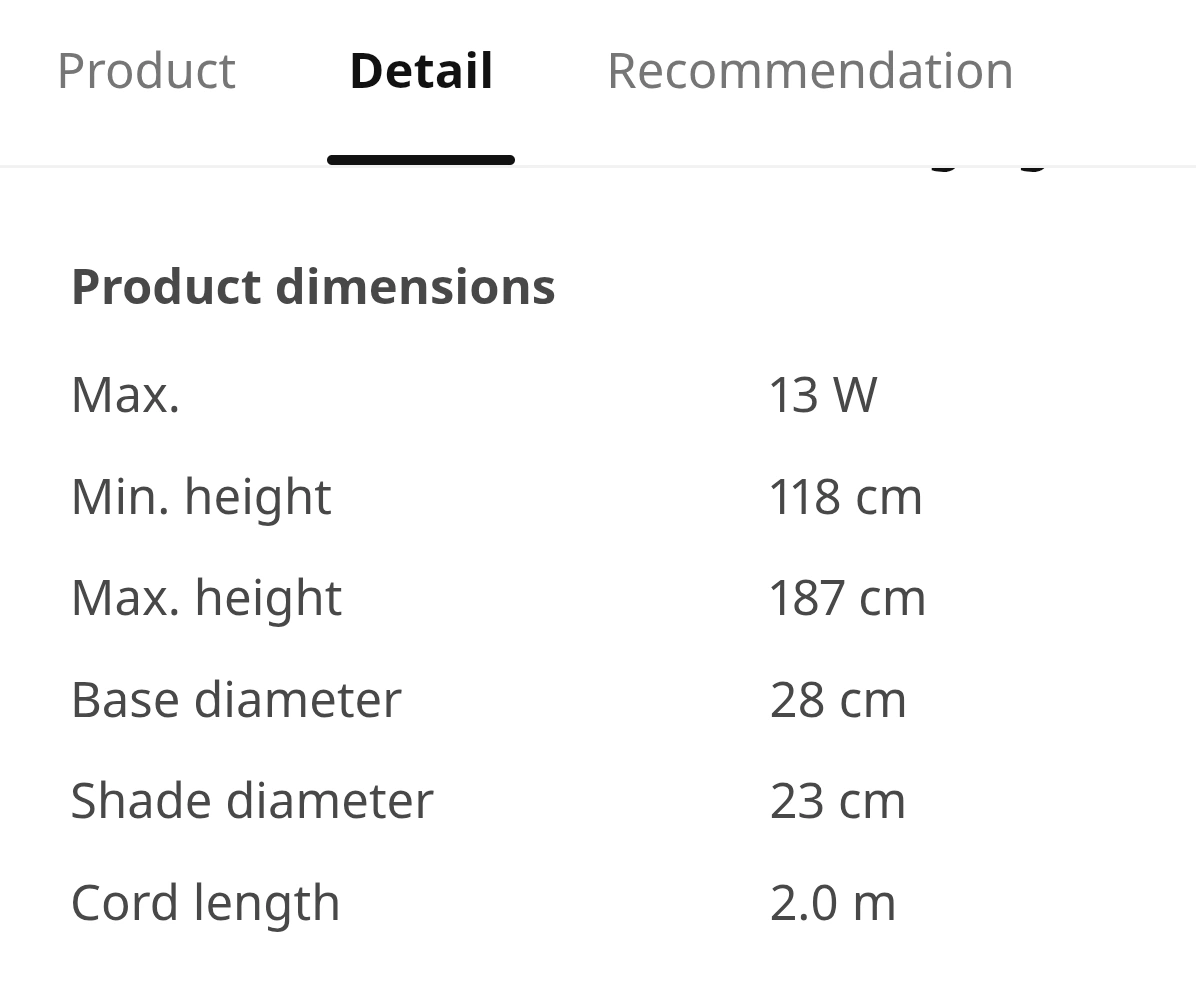The image size is (1196, 1002).
Task: Click the Base diameter label
Action: [x=236, y=699]
